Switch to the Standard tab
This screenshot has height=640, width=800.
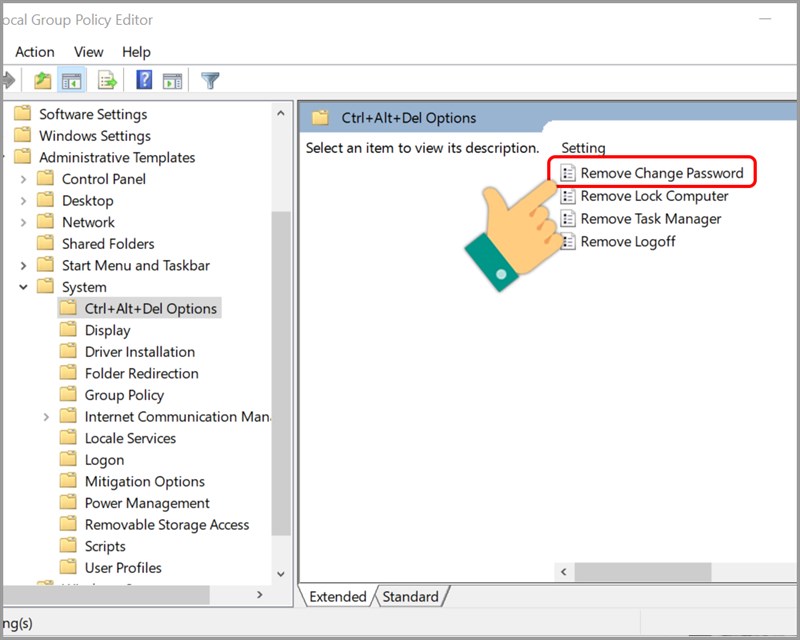410,597
